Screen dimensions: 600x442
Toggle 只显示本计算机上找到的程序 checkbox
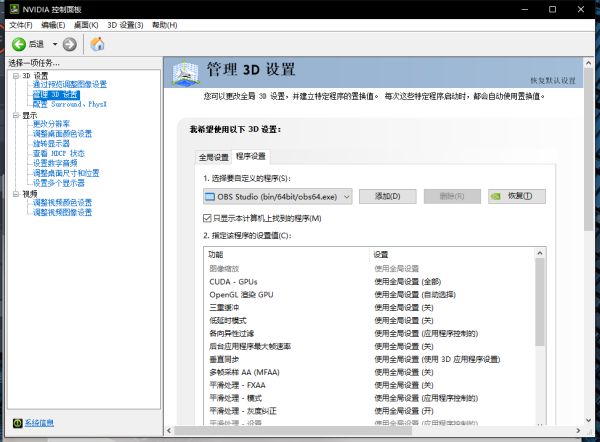coord(207,218)
